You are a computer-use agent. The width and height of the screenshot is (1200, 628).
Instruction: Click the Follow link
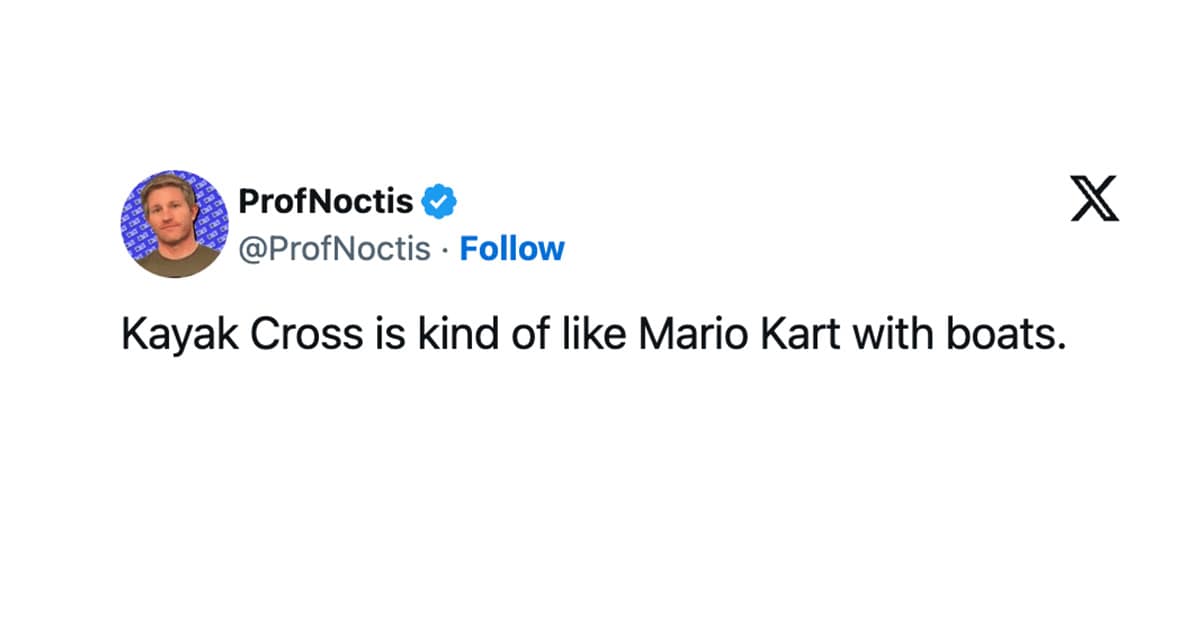tap(512, 248)
